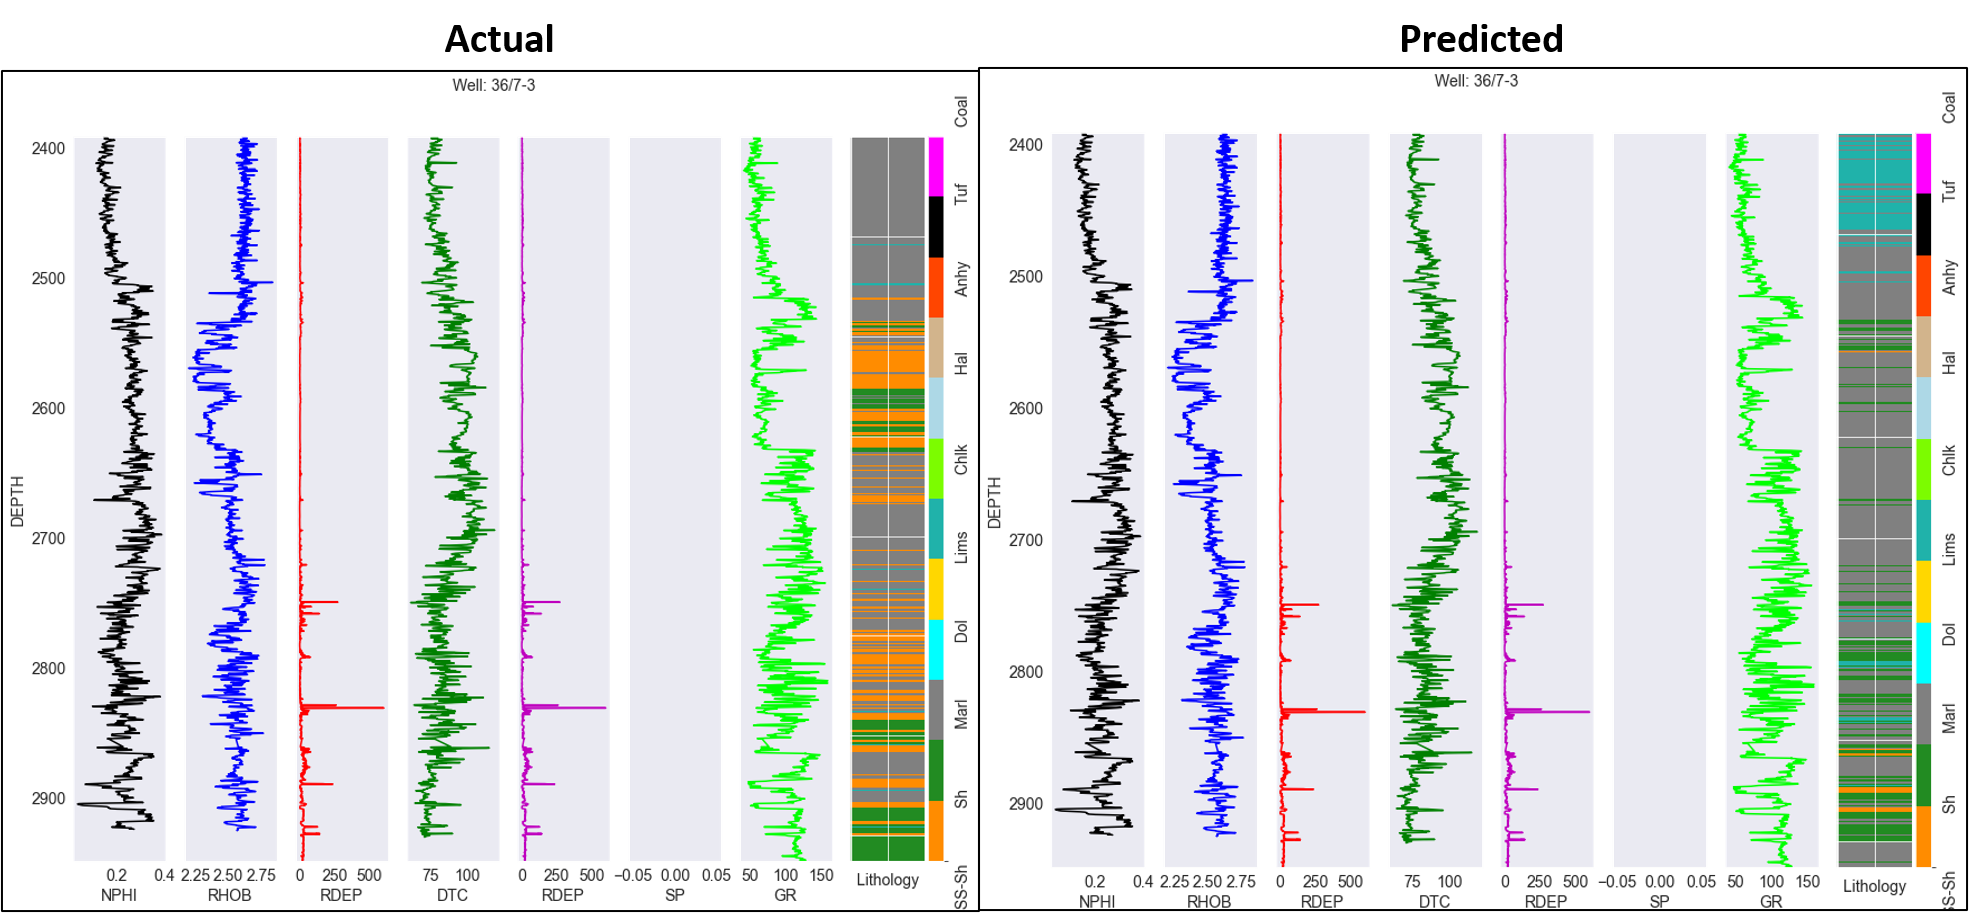Select 'Marl' legend label in Predicted panel
This screenshot has width=1969, height=913.
click(1948, 718)
